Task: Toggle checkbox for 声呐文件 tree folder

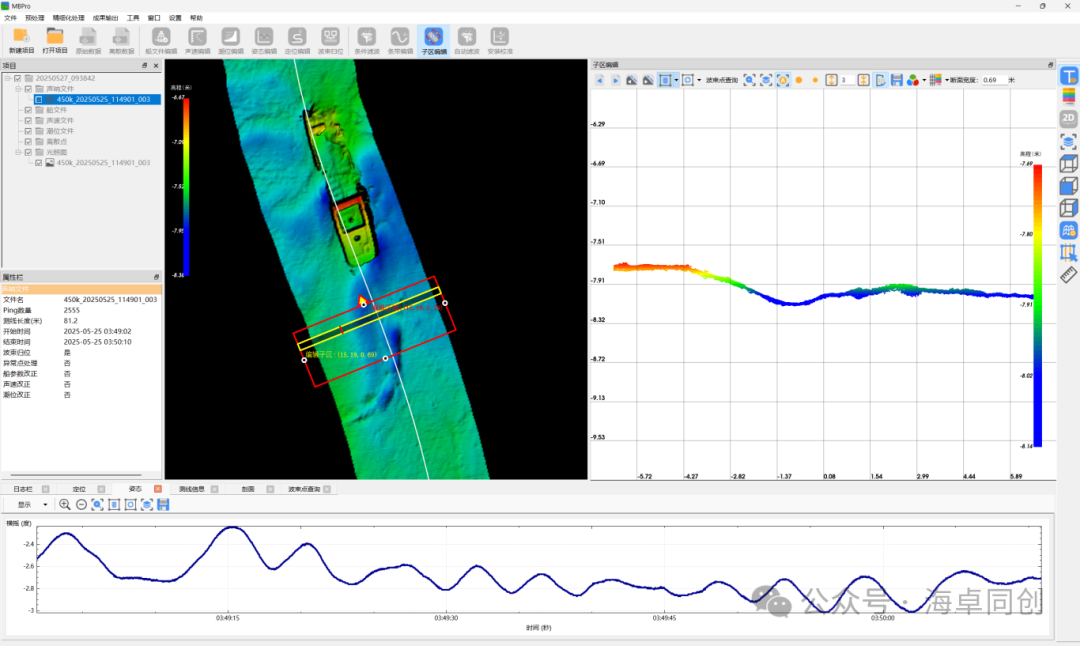Action: pos(28,89)
